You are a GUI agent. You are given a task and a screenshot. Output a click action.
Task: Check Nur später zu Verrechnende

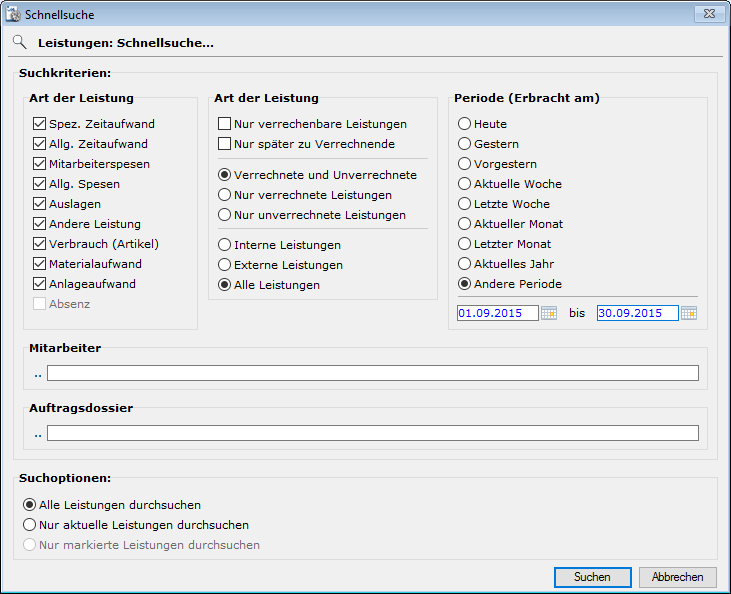click(x=225, y=144)
